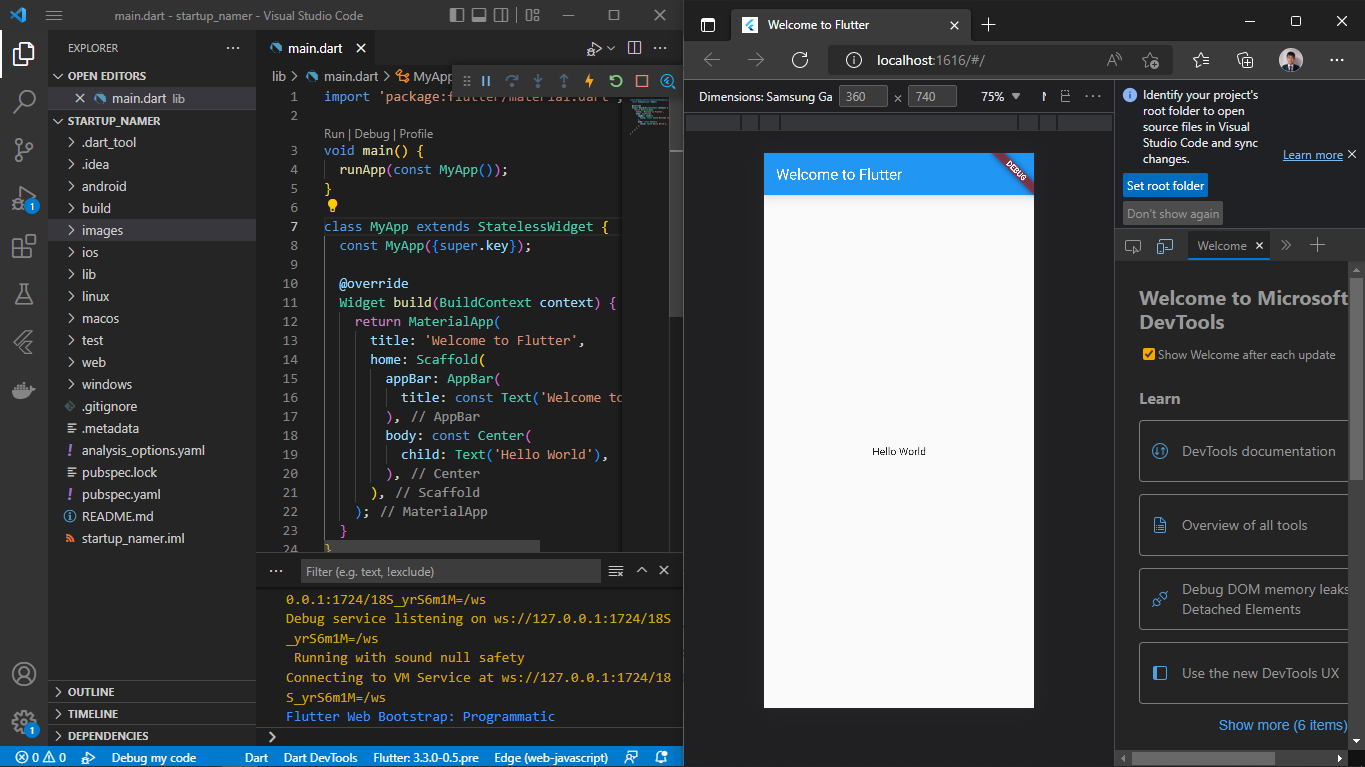Click the debug console filter field

(450, 571)
